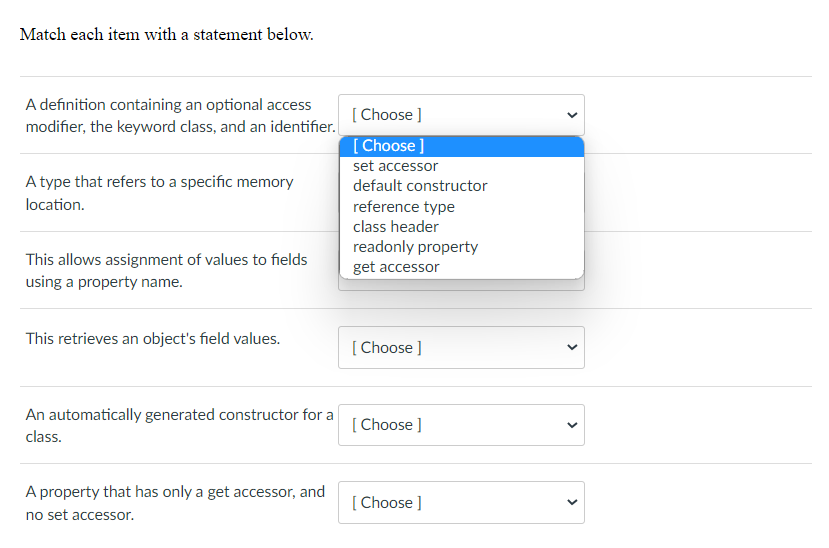The width and height of the screenshot is (829, 548).
Task: Click chevron on the get-accessor-only property dropdown
Action: click(x=572, y=503)
